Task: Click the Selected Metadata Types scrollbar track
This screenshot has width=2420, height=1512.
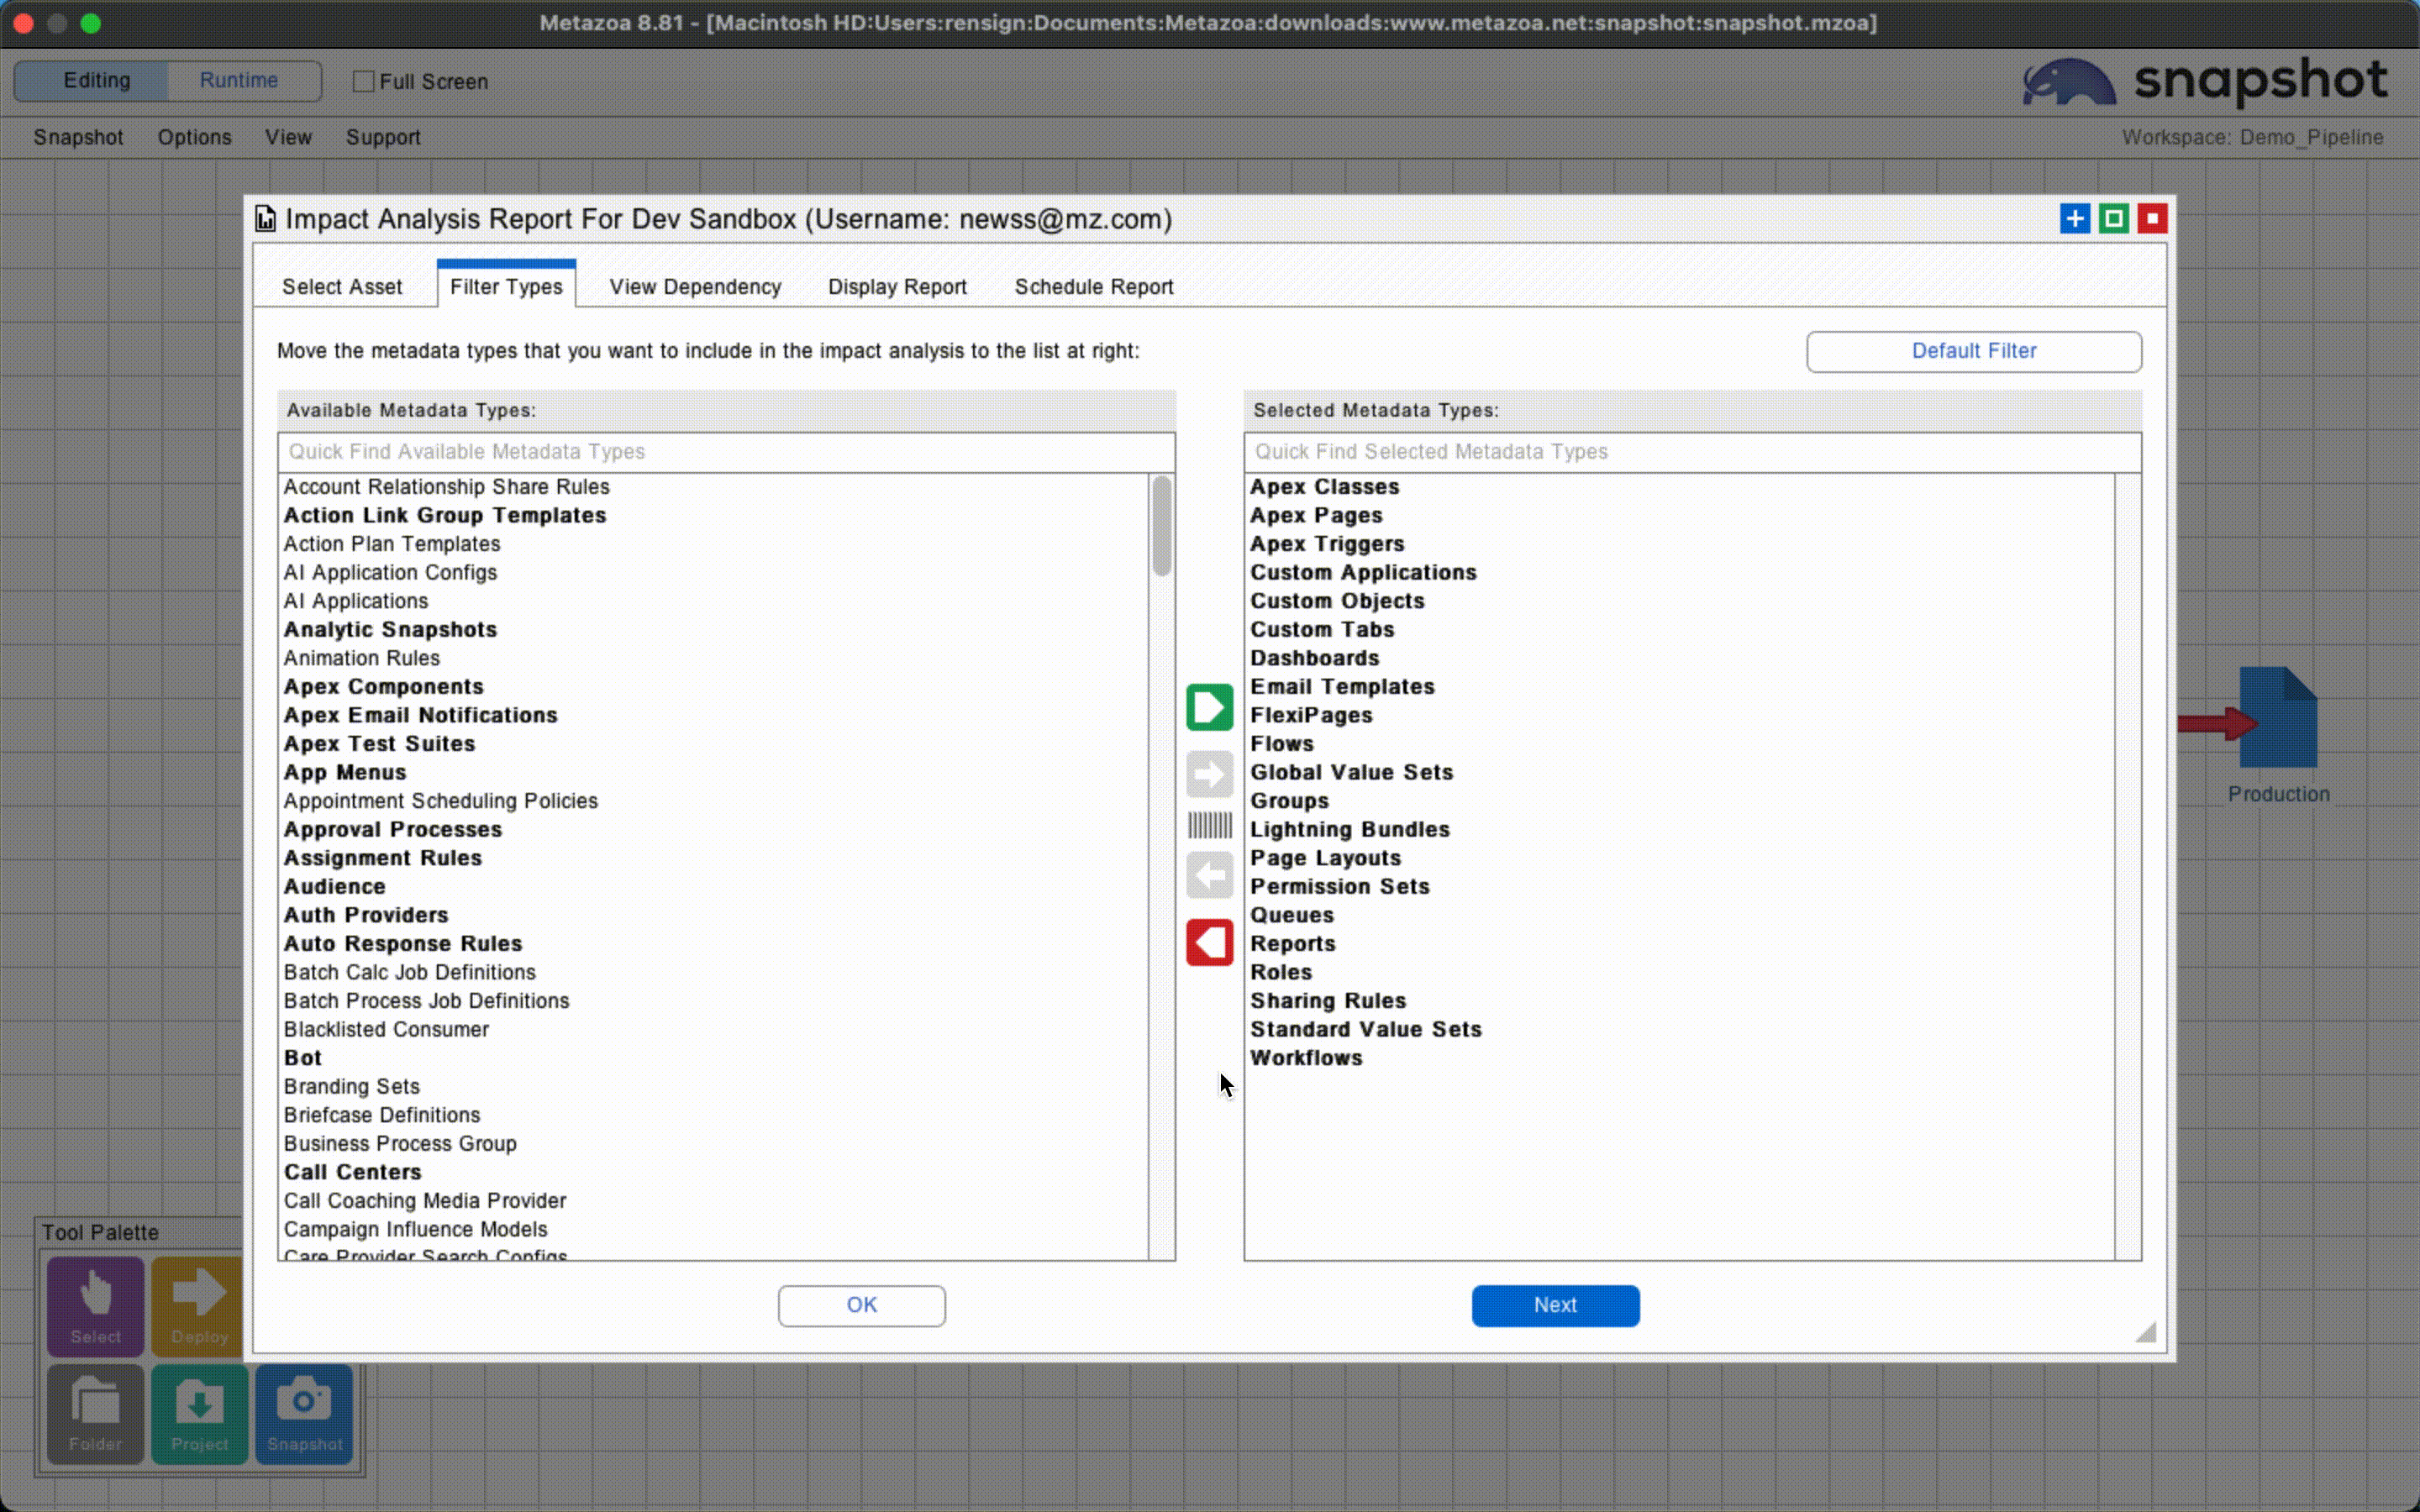Action: click(x=2127, y=866)
